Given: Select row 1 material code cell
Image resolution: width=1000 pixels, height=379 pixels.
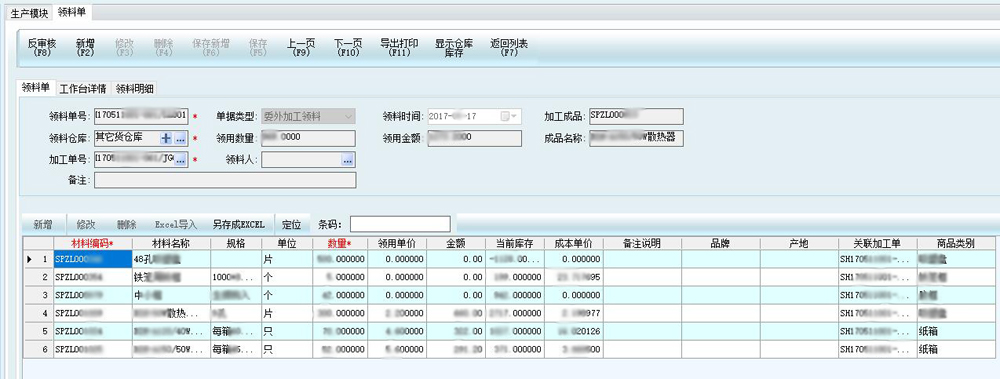Looking at the screenshot, I should 92,260.
